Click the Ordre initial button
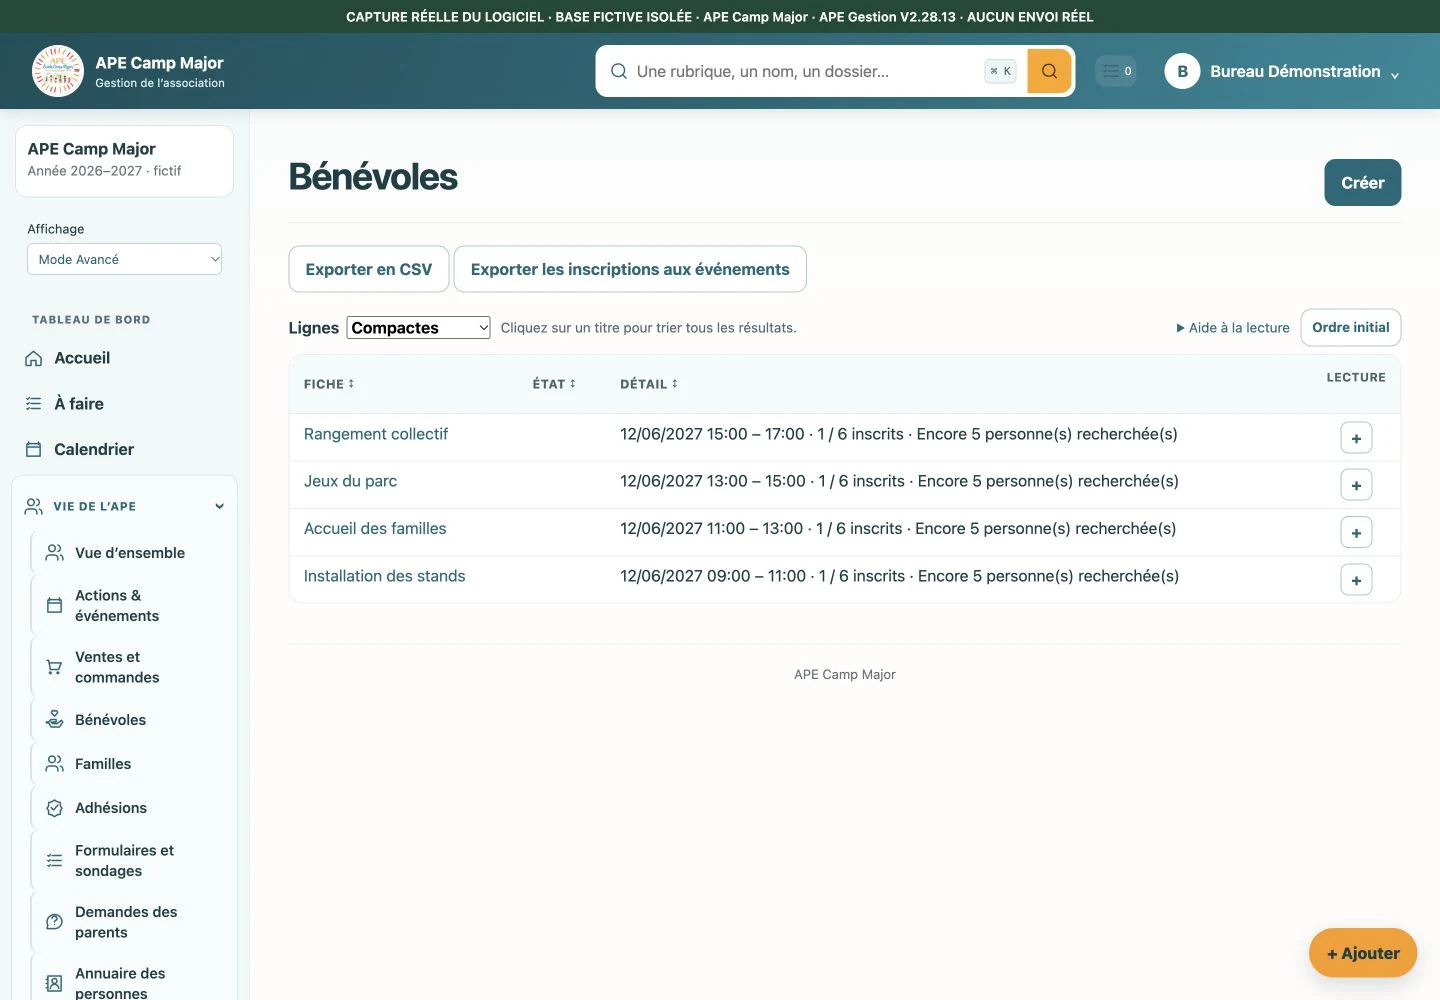 [x=1350, y=327]
